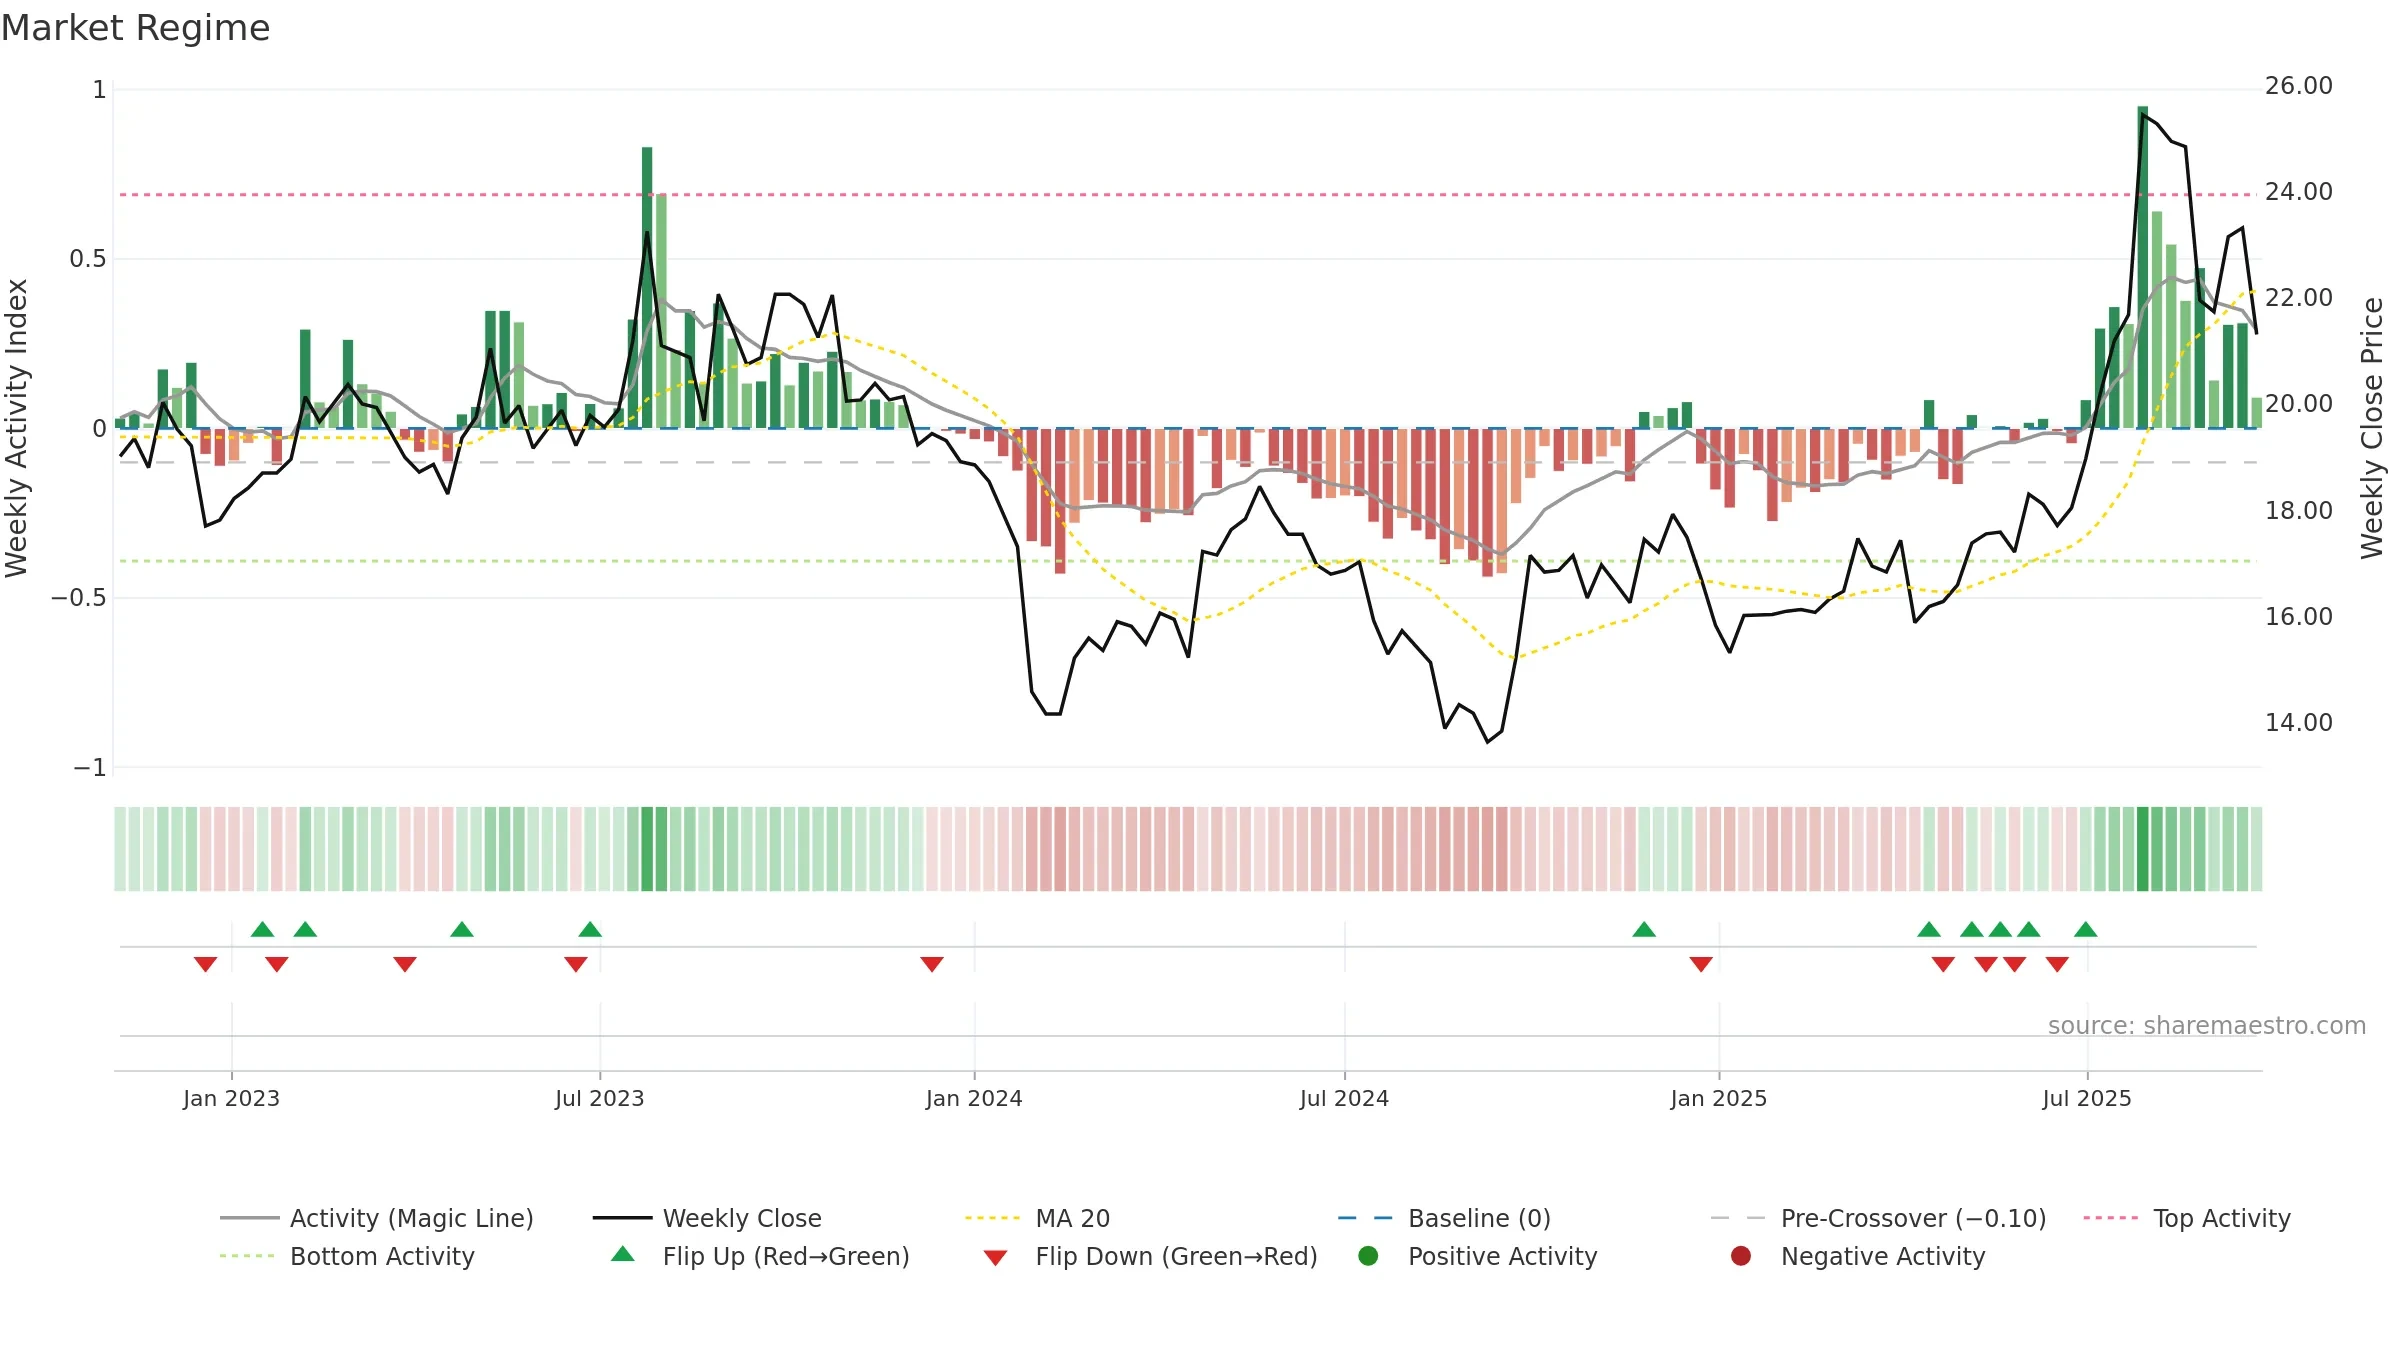Toggle Pre-Crossover (−0.10) legend entry
Viewport: 2400px width, 1350px height.
tap(1878, 1218)
